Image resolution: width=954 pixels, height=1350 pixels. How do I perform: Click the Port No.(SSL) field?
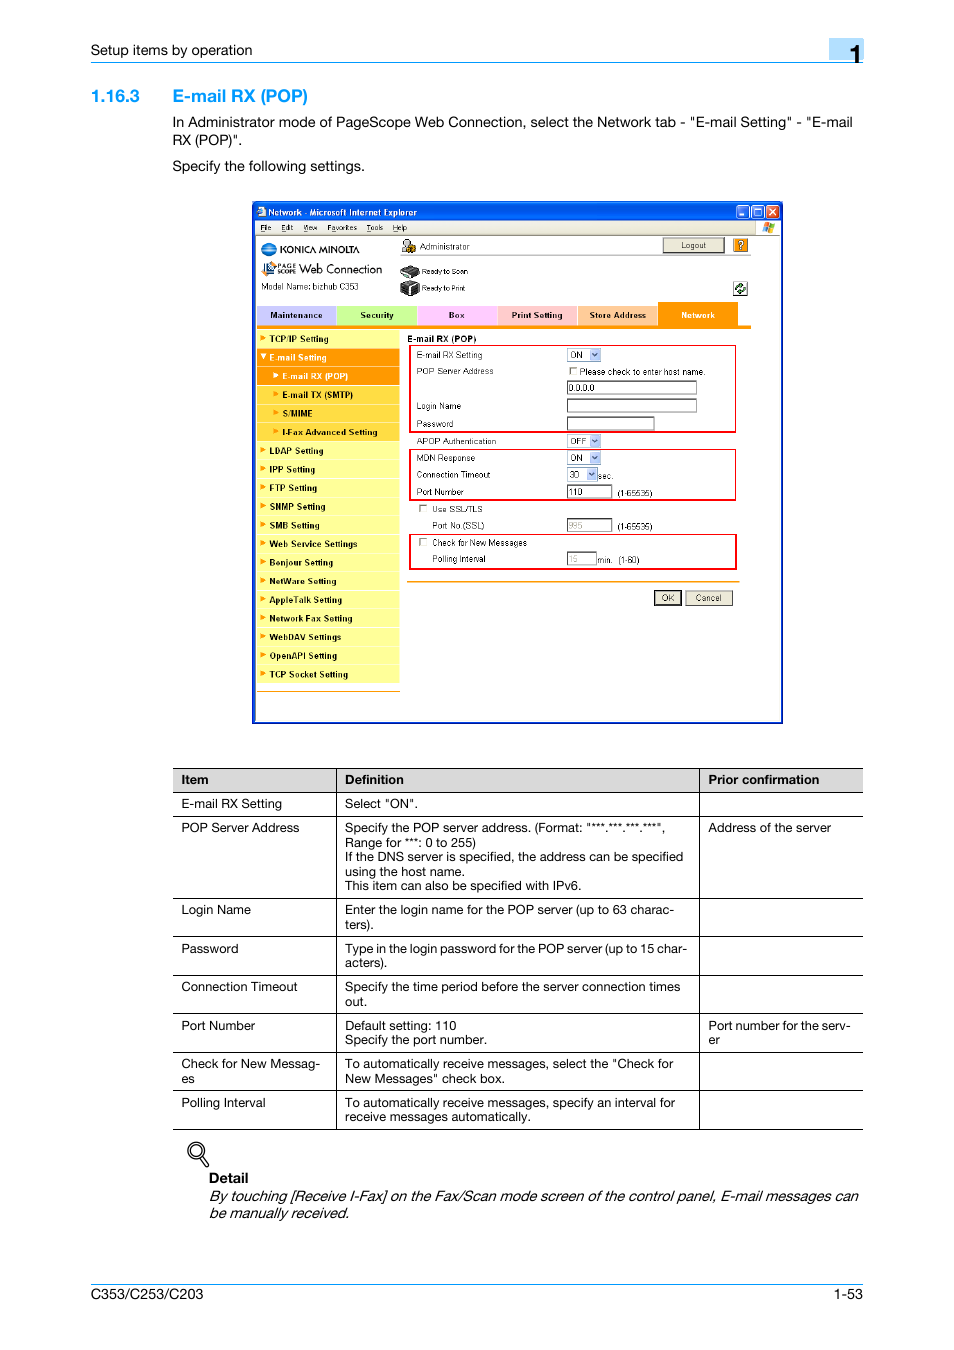coord(589,525)
